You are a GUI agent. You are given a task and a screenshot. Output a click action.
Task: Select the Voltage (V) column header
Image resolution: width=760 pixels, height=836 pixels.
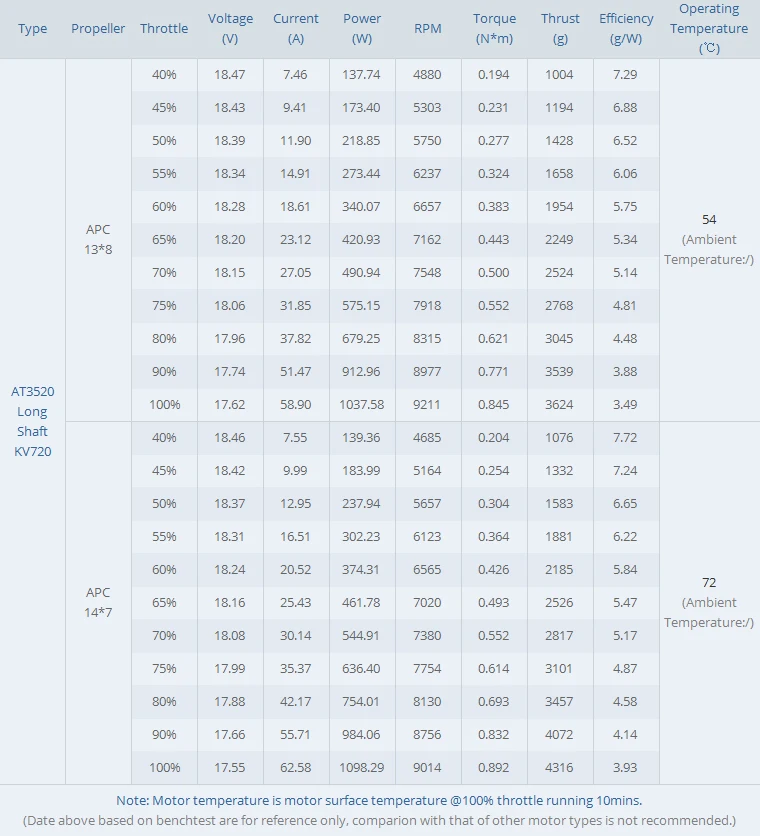pos(230,29)
